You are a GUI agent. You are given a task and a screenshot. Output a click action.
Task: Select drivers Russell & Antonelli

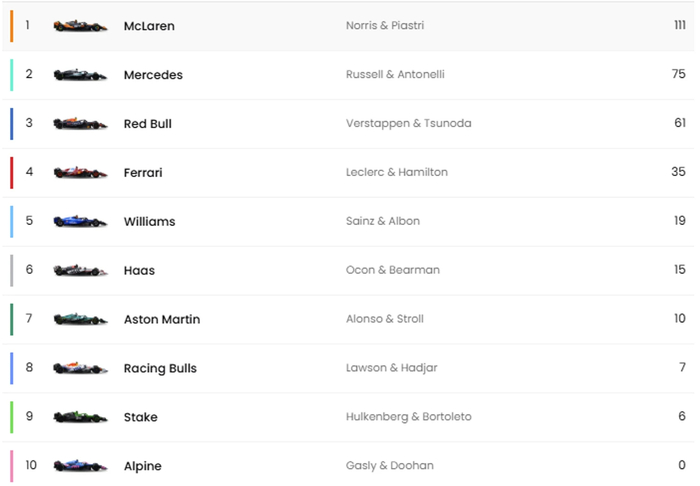tap(395, 75)
